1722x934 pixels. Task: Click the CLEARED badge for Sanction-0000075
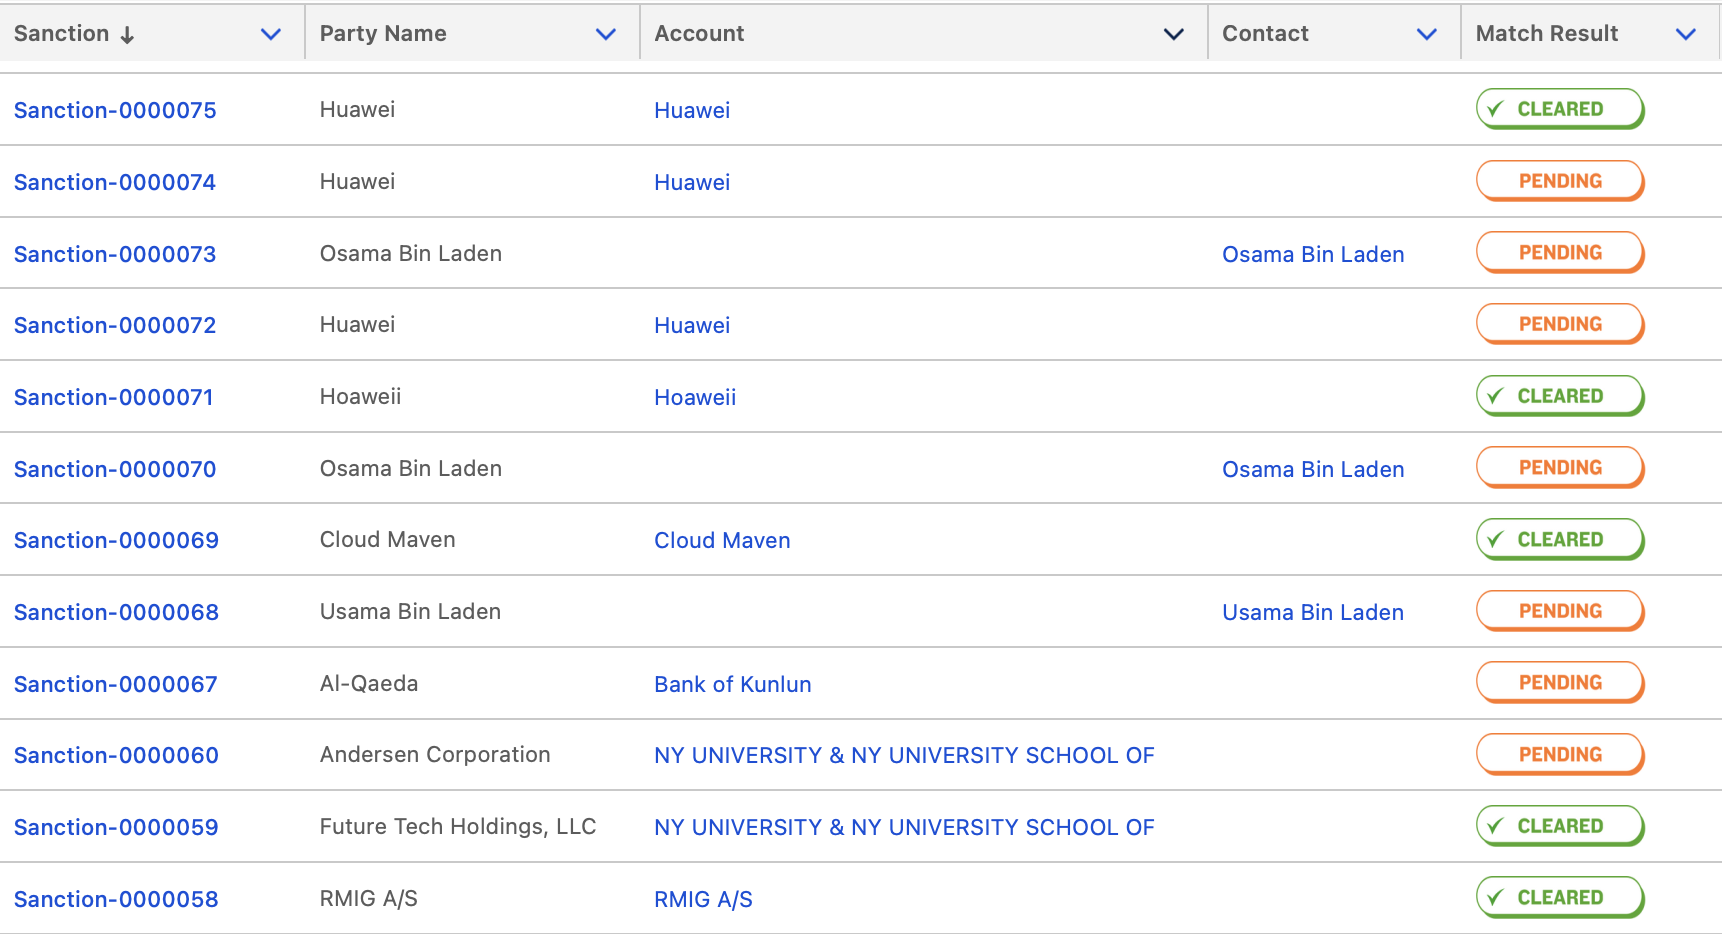click(x=1560, y=109)
